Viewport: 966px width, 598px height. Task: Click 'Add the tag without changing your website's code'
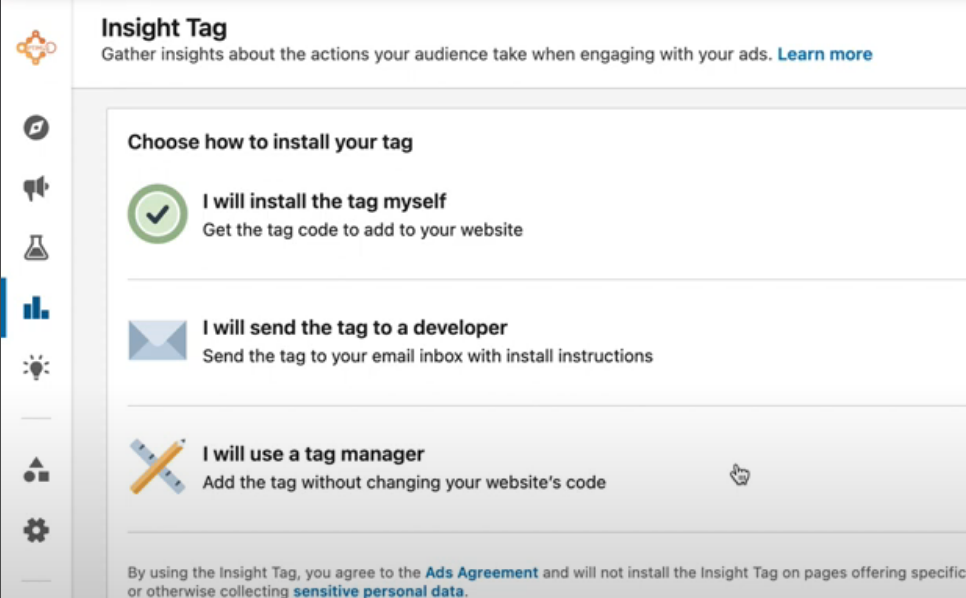pos(404,482)
